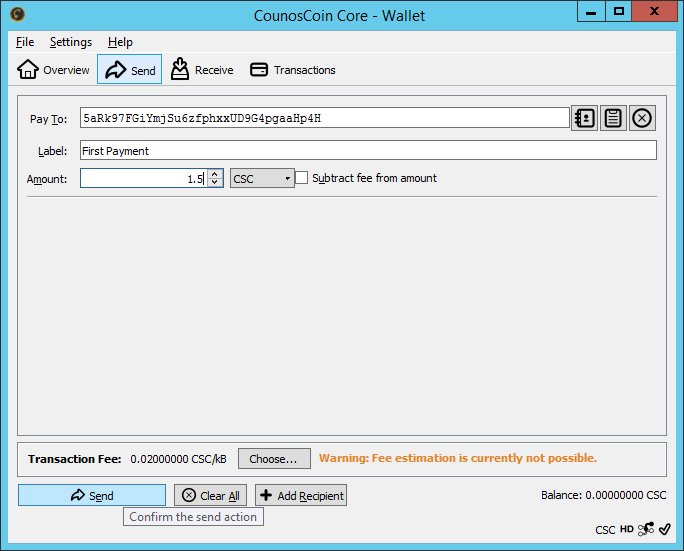Viewport: 684px width, 551px height.
Task: Decrease amount with the down arrow
Action: pos(215,182)
